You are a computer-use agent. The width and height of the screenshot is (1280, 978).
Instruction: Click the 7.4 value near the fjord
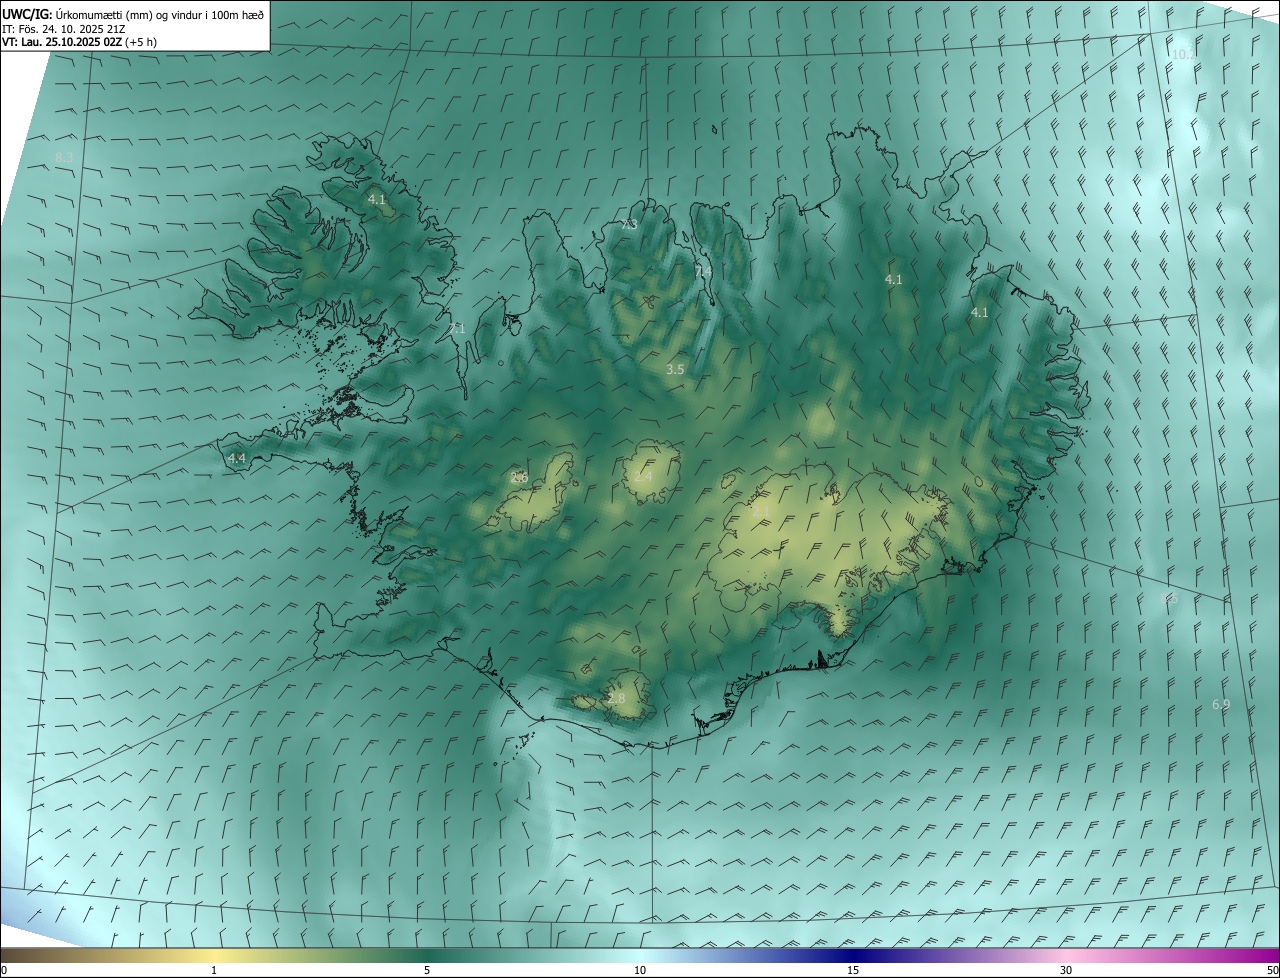click(703, 271)
